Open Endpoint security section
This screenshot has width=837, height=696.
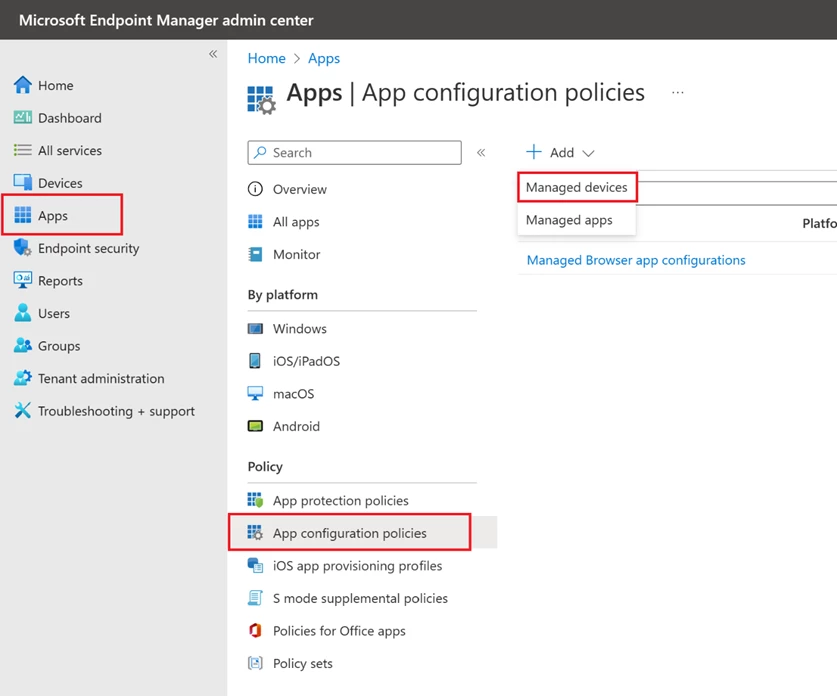pos(87,248)
